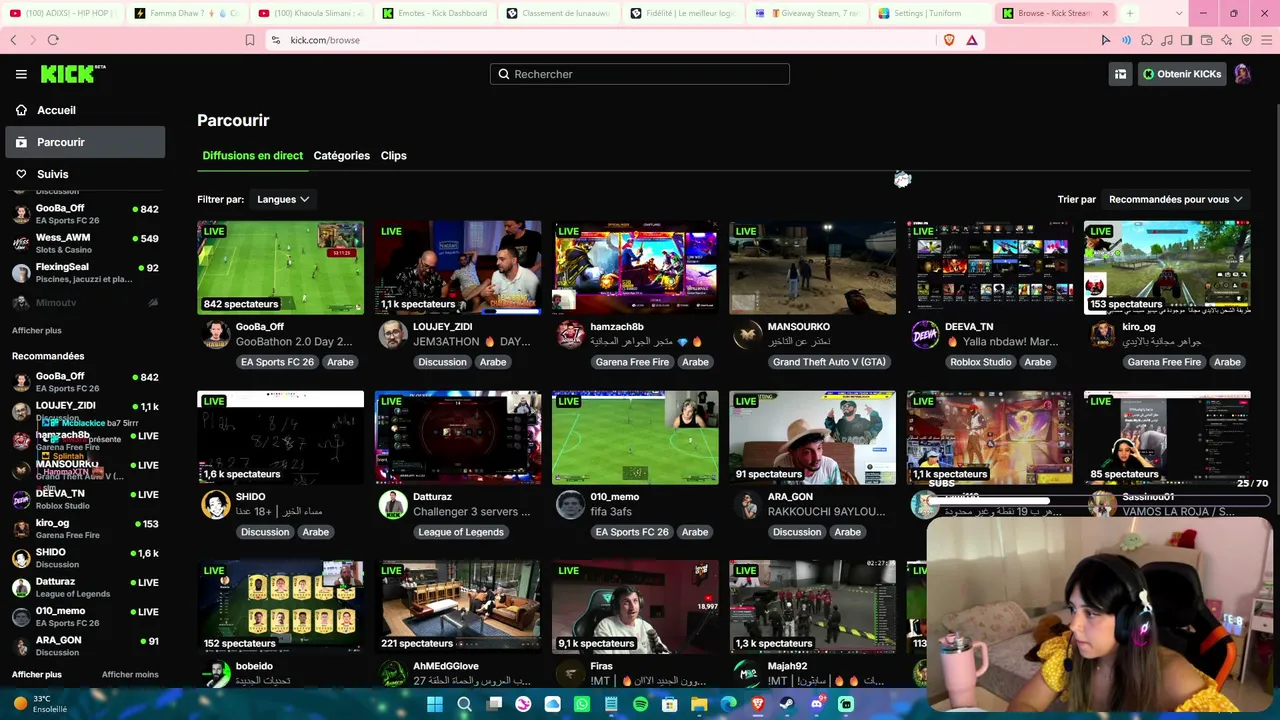Switch to Settings | Tuniform browser tab
The height and width of the screenshot is (720, 1280).
click(x=930, y=13)
